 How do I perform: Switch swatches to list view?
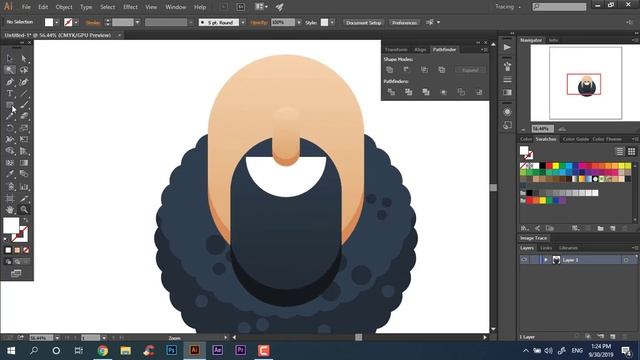click(x=620, y=151)
